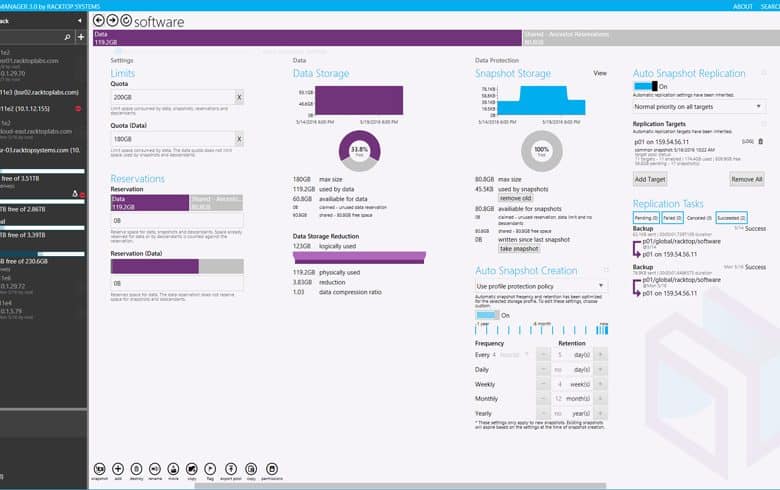
Task: Click the Add Target button
Action: (x=650, y=179)
